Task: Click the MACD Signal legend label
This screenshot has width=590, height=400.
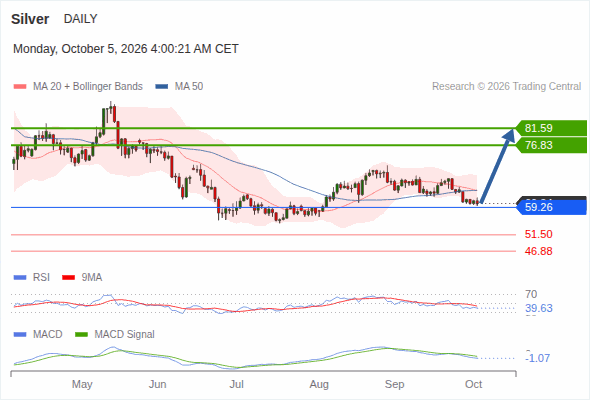Action: [x=125, y=335]
